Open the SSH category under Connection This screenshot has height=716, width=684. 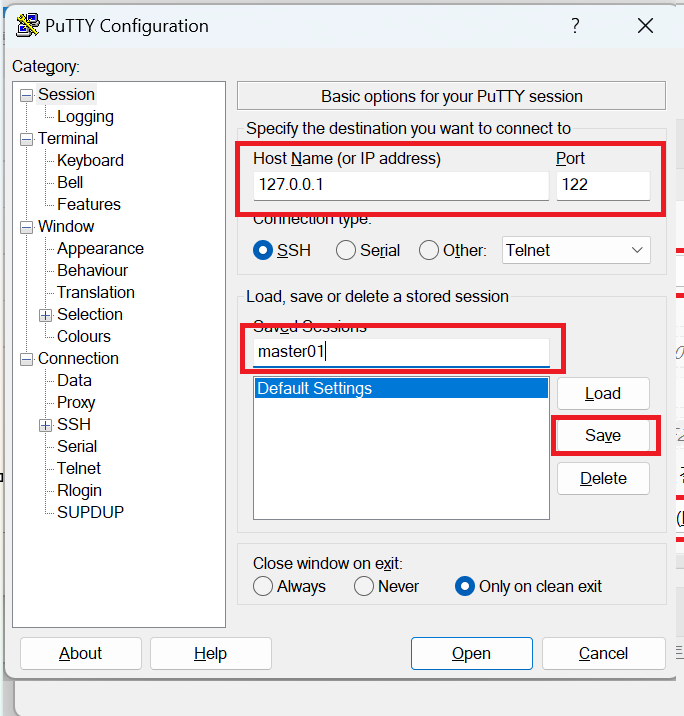[x=74, y=425]
